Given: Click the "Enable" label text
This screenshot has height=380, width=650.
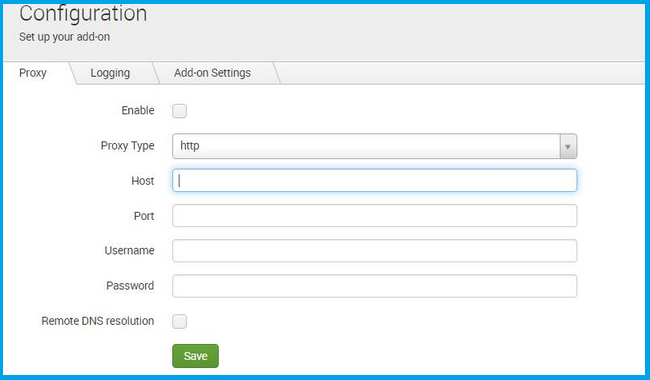Looking at the screenshot, I should (138, 110).
